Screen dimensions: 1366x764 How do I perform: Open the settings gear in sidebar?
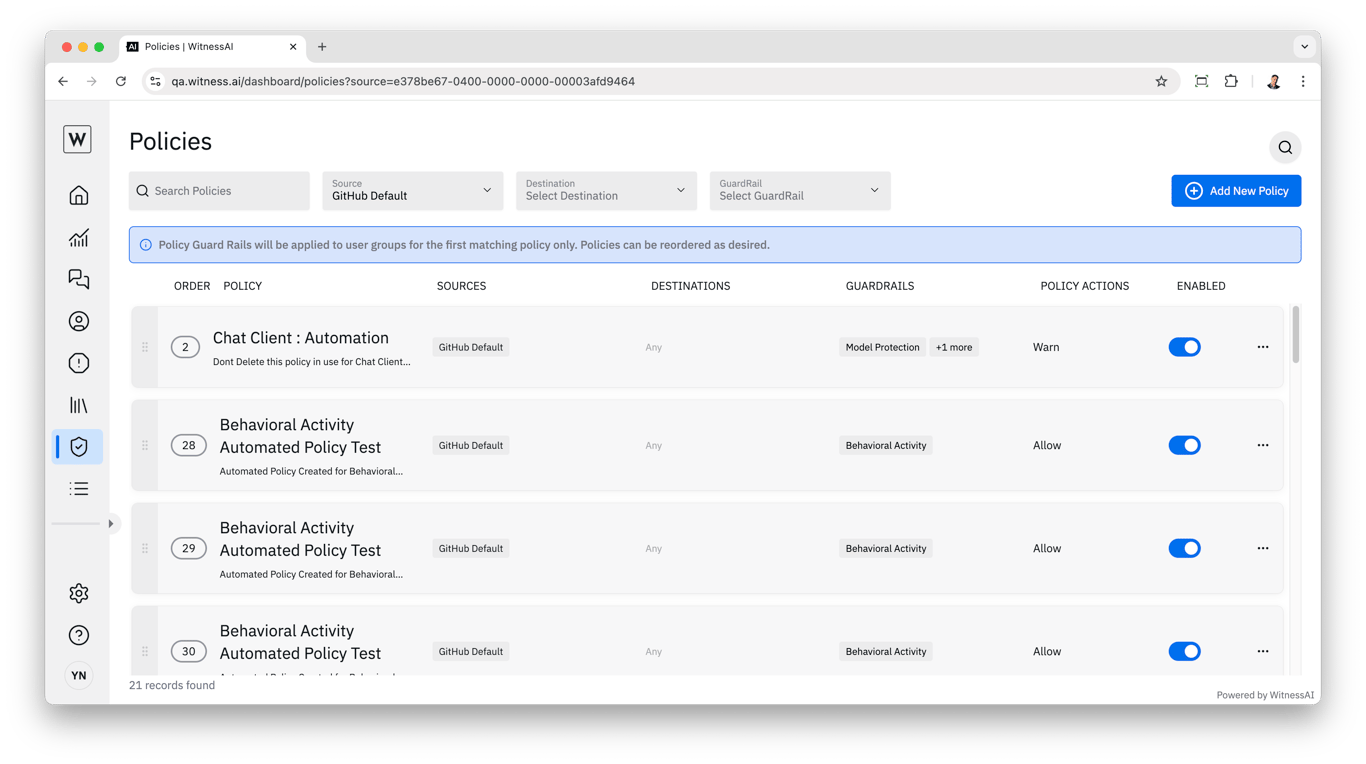coord(79,593)
